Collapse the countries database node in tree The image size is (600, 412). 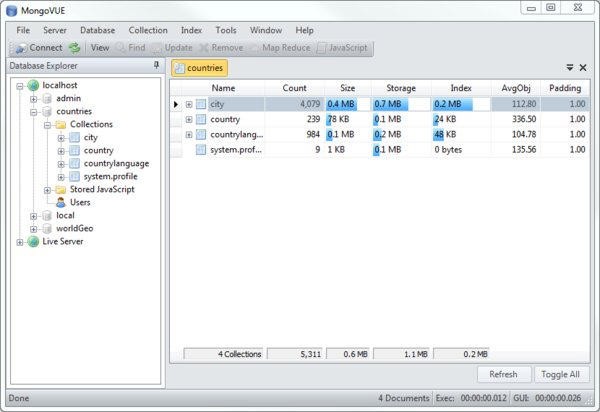34,112
